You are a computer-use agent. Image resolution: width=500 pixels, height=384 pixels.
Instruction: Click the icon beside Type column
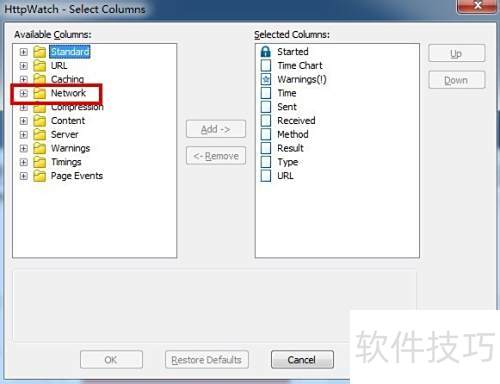click(x=266, y=162)
